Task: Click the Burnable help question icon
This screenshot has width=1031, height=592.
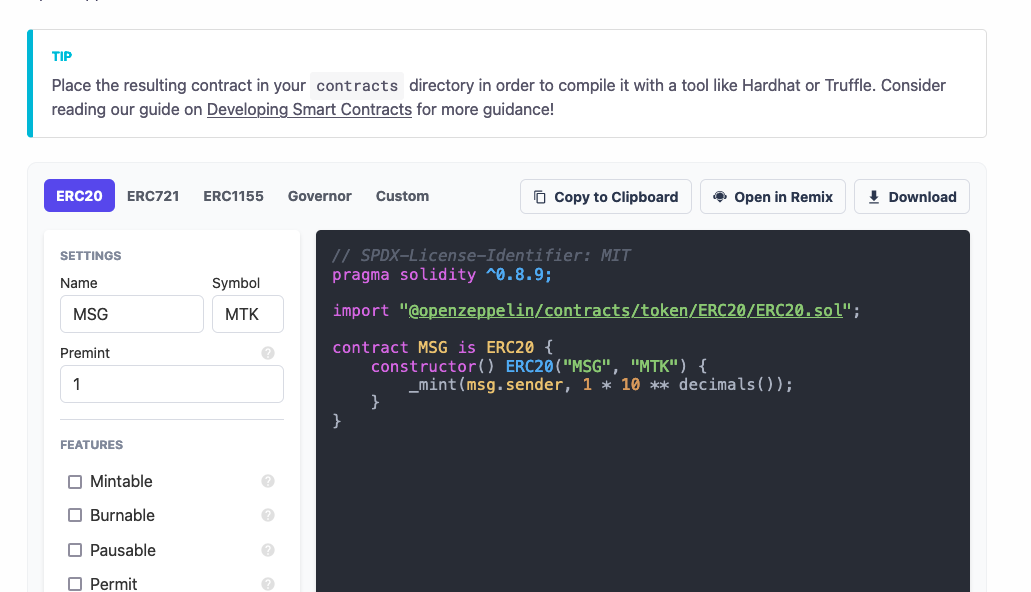Action: pyautogui.click(x=268, y=515)
